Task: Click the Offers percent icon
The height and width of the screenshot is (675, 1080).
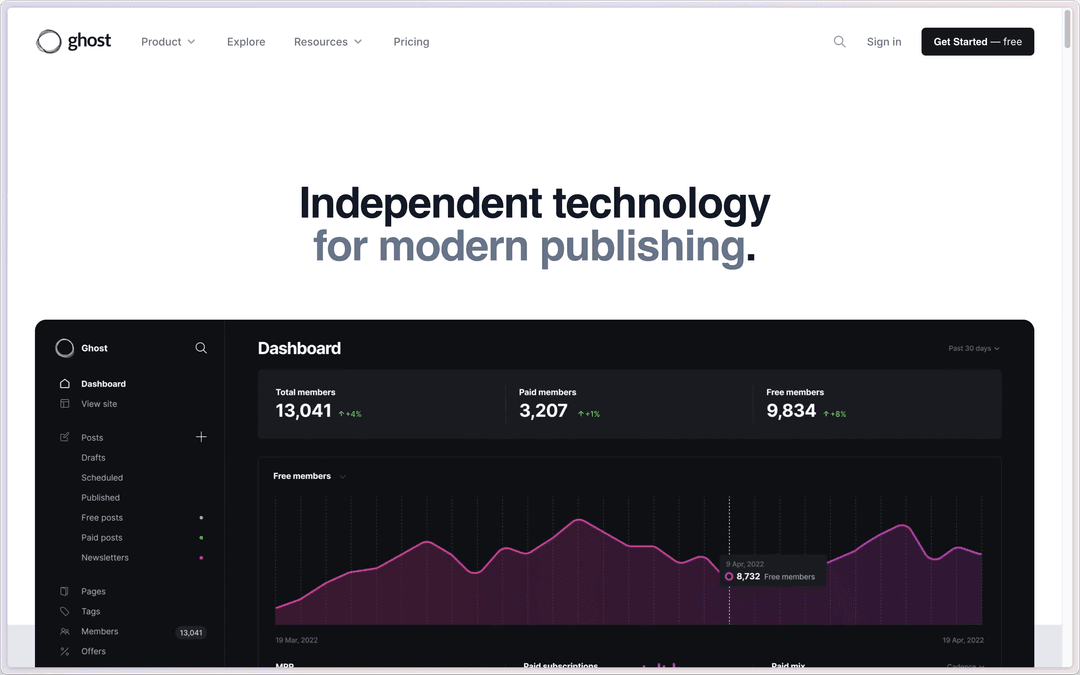Action: 65,651
